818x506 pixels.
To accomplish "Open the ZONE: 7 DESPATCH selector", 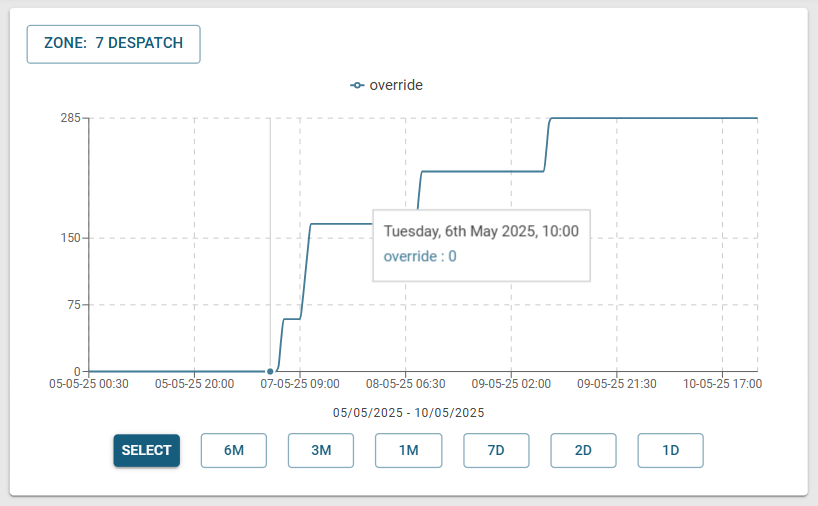I will click(113, 44).
